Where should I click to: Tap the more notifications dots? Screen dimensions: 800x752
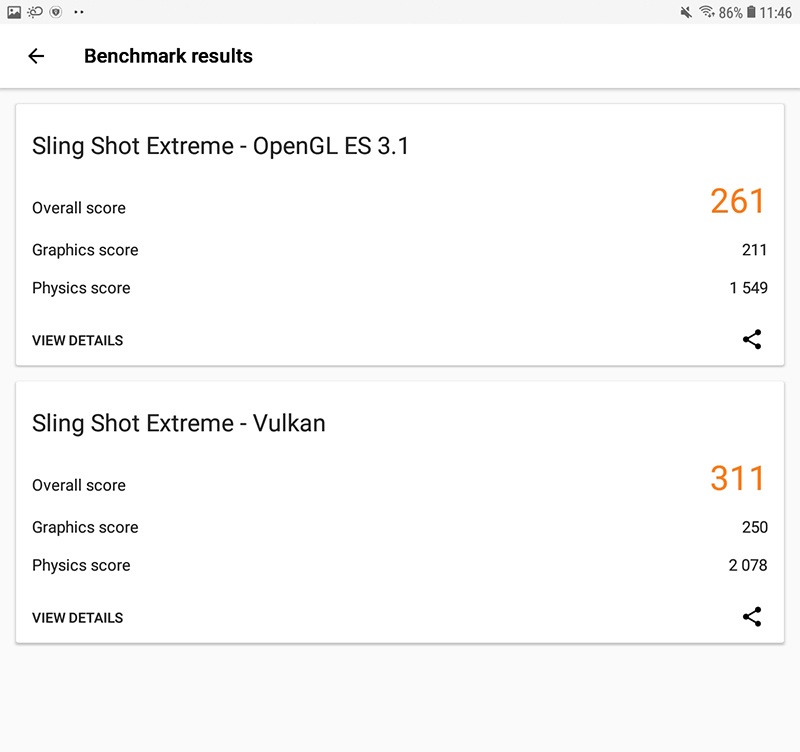[79, 12]
